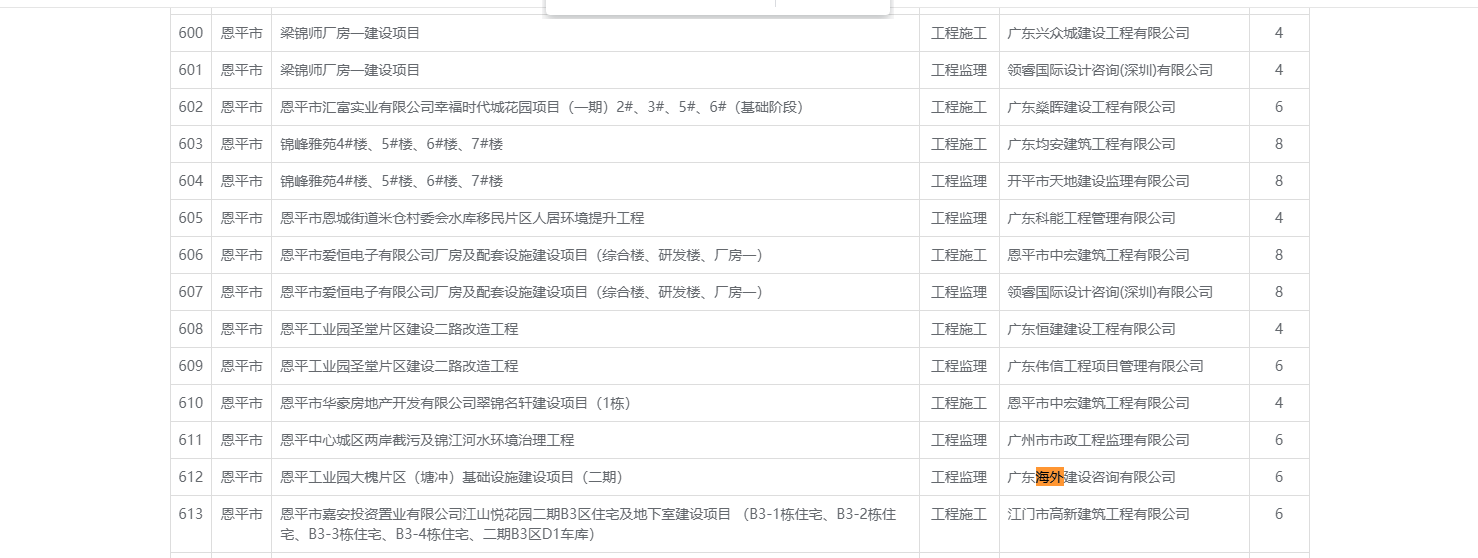Click company 开平市天地建设监理有限公司
Viewport: 1478px width, 558px height.
[1098, 181]
